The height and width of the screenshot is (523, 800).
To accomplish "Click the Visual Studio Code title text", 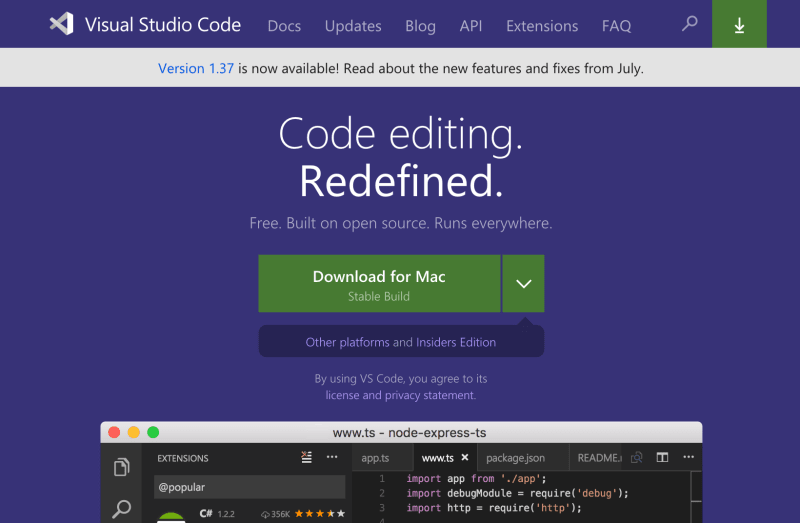I will click(x=163, y=24).
